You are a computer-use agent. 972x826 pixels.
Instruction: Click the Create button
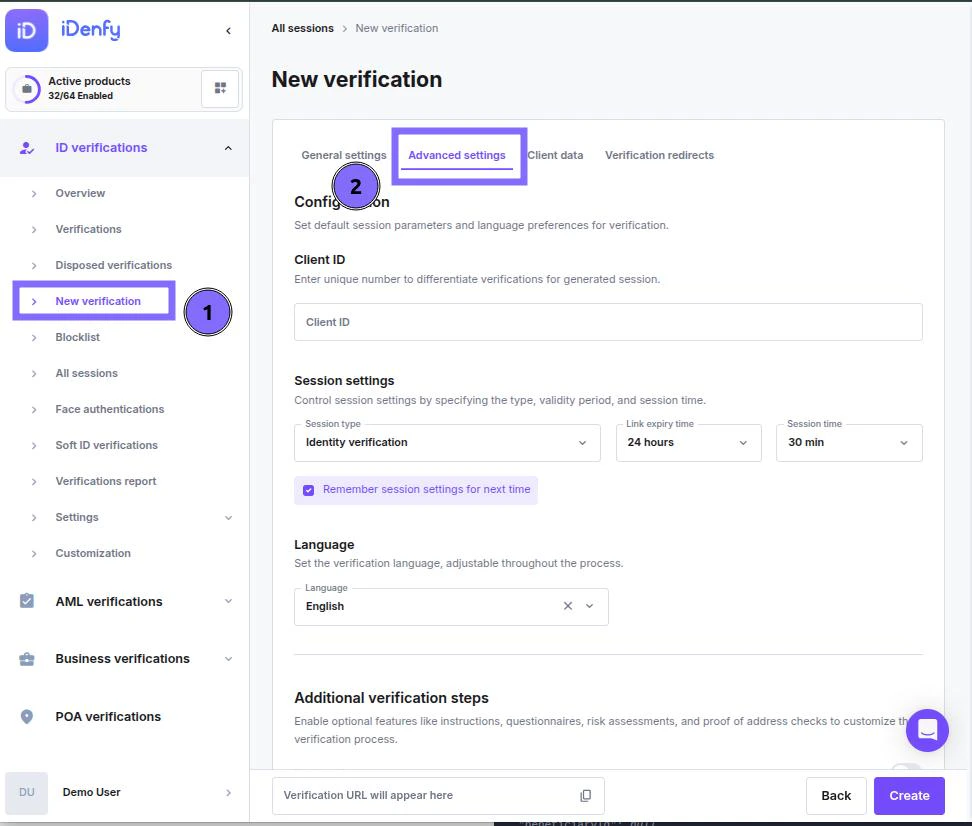(x=909, y=796)
